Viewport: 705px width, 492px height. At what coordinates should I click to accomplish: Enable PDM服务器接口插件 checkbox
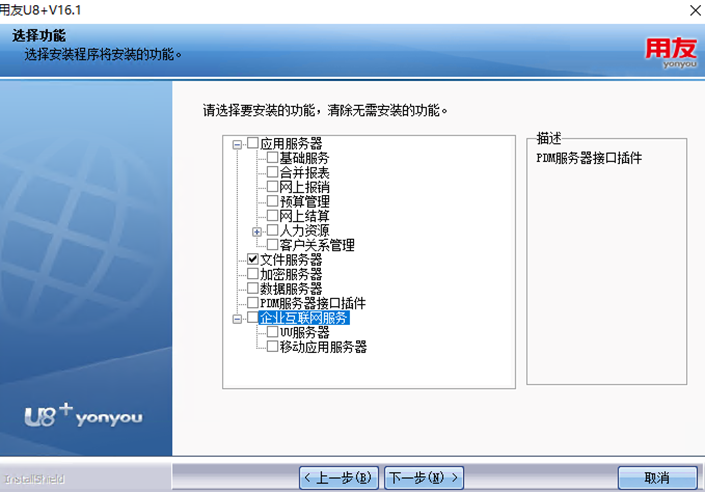253,303
